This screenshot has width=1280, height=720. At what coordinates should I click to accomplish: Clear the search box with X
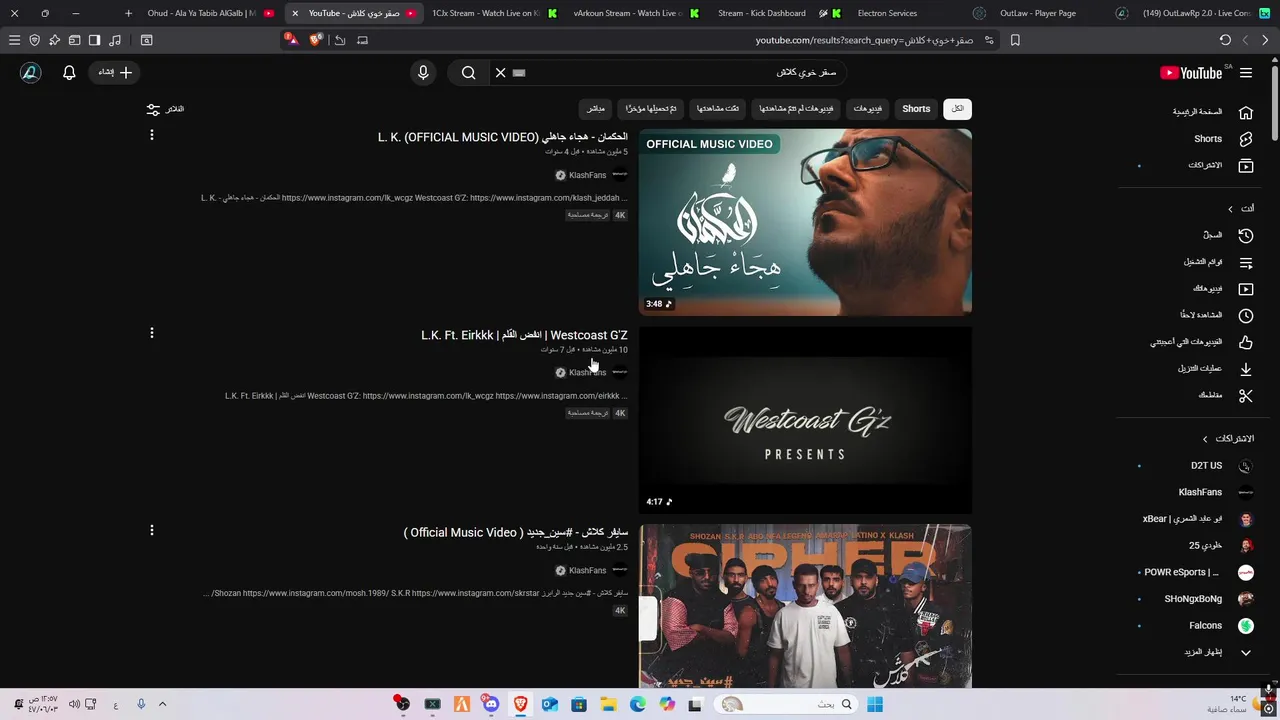coord(501,73)
